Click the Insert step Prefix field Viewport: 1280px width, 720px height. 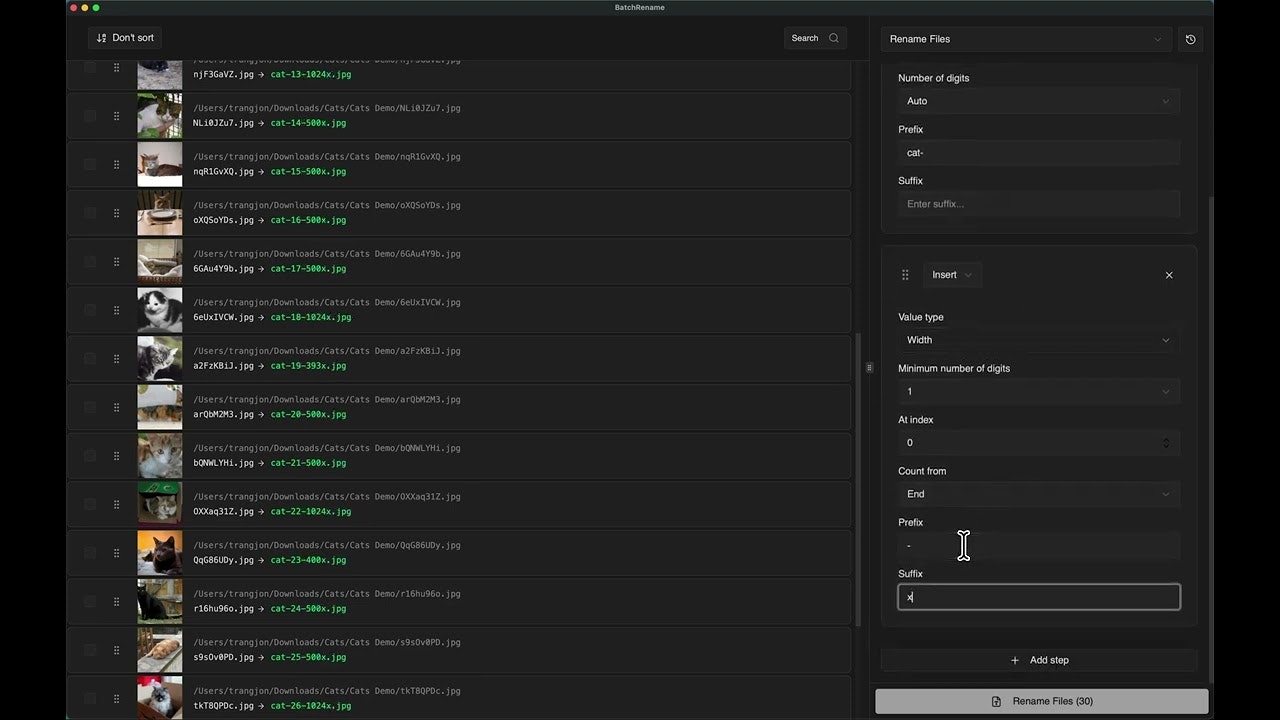pyautogui.click(x=1039, y=546)
